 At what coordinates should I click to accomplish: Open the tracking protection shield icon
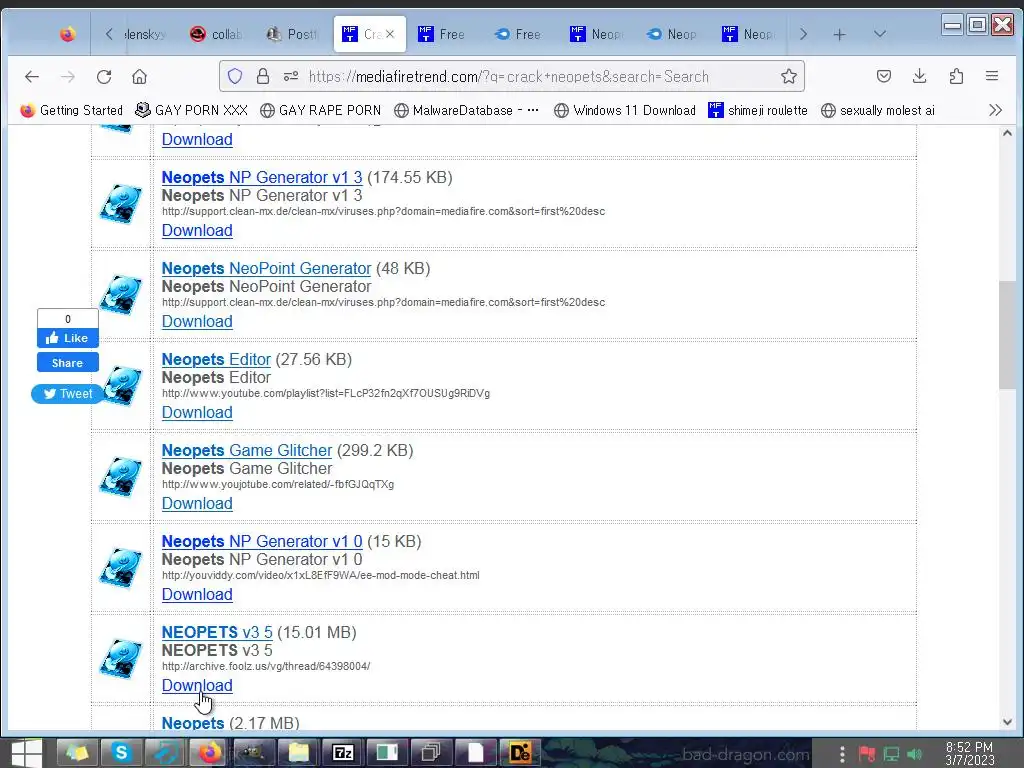(x=235, y=76)
